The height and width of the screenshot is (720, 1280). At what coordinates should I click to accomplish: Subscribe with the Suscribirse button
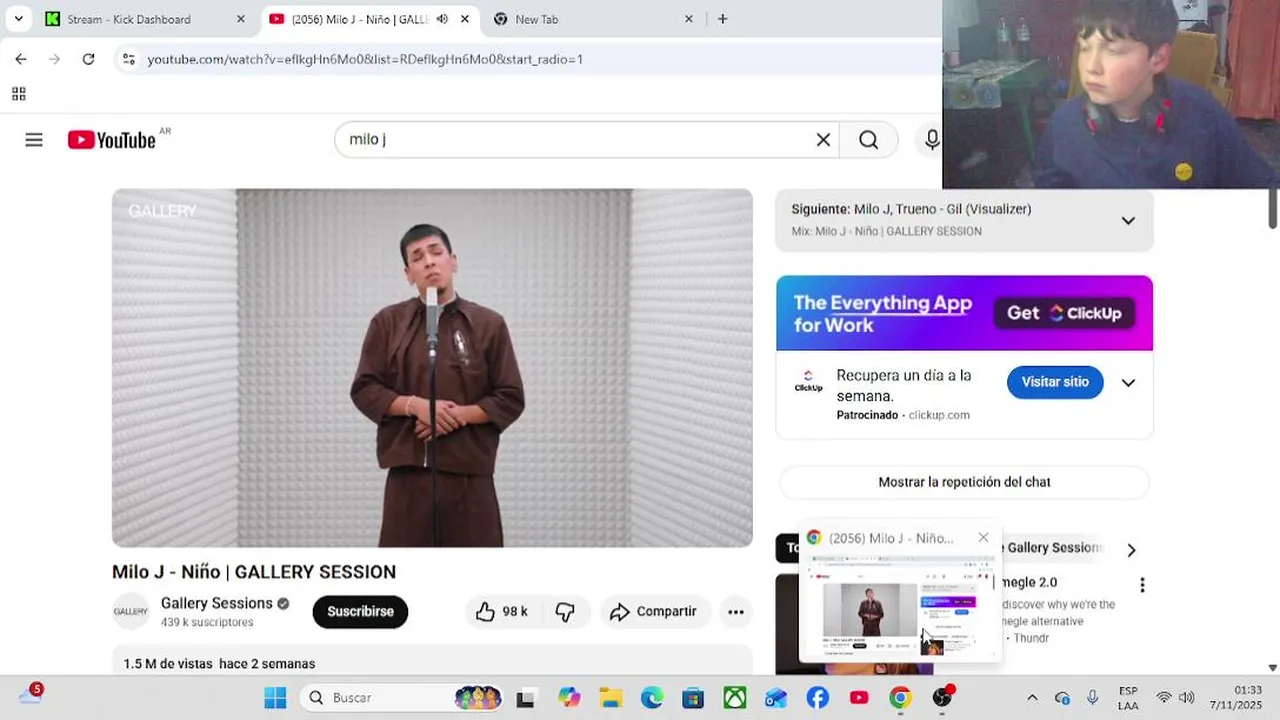(x=360, y=611)
